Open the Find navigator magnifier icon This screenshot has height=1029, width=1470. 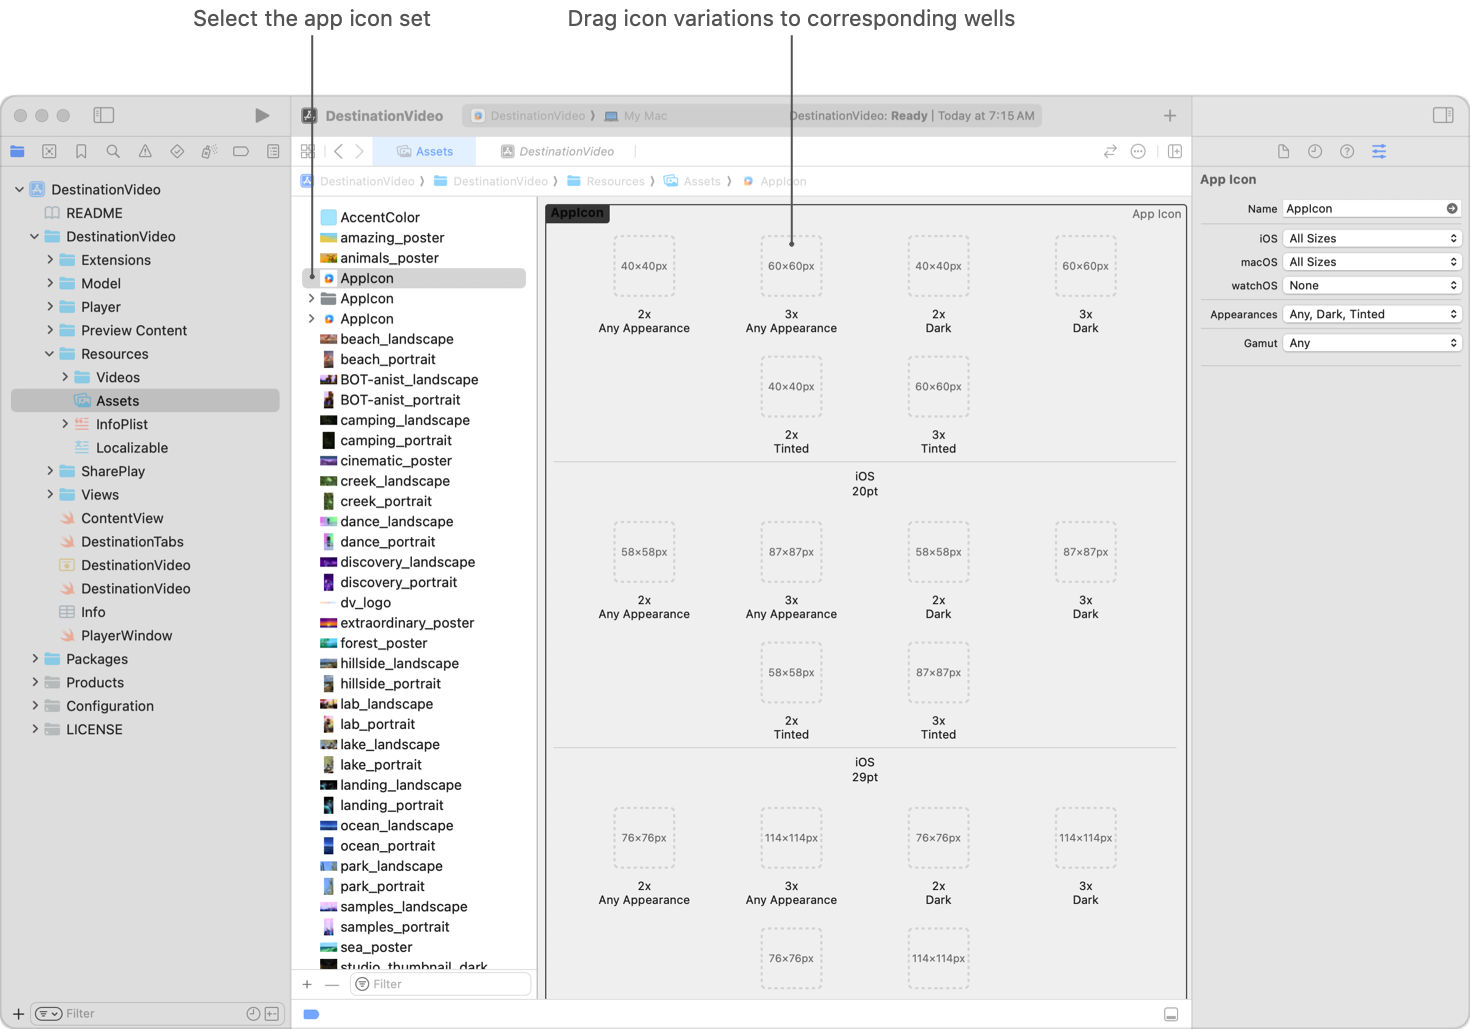click(113, 152)
